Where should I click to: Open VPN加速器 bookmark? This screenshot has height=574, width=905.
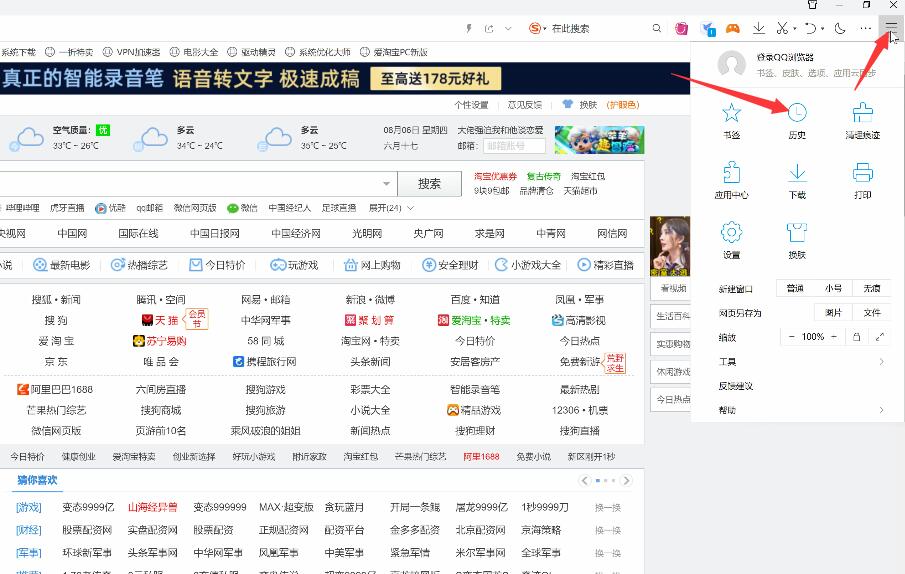coord(132,52)
